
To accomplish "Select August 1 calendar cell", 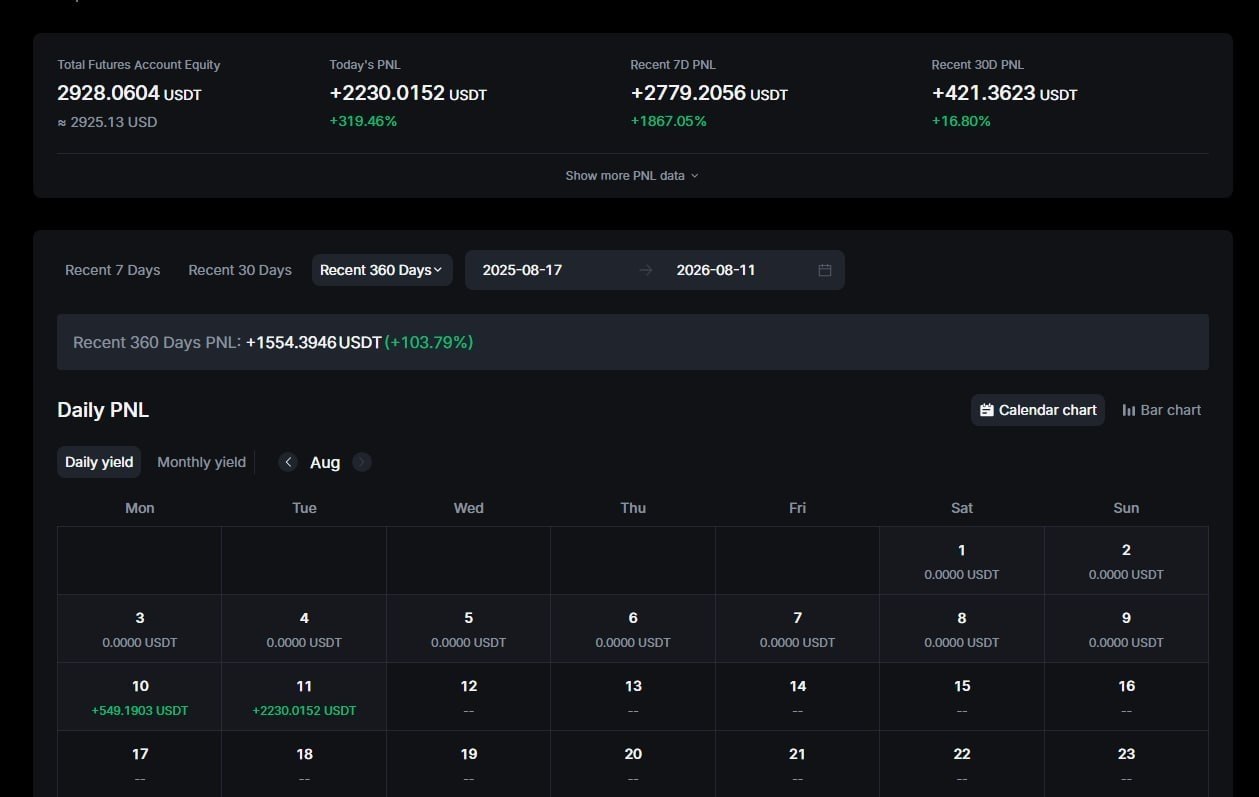I will (962, 560).
